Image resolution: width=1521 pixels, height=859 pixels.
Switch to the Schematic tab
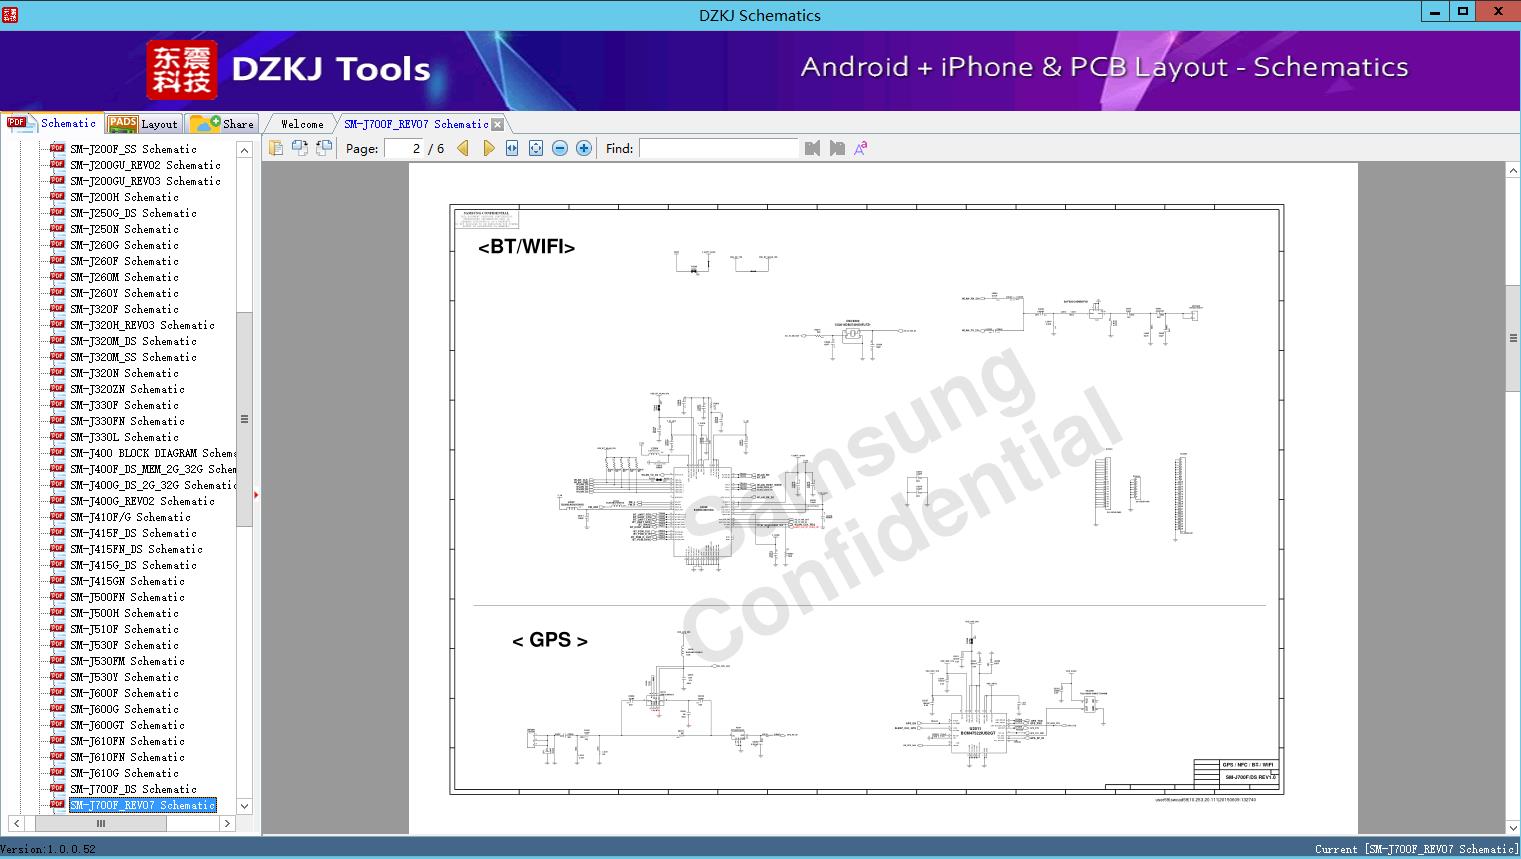pyautogui.click(x=52, y=123)
